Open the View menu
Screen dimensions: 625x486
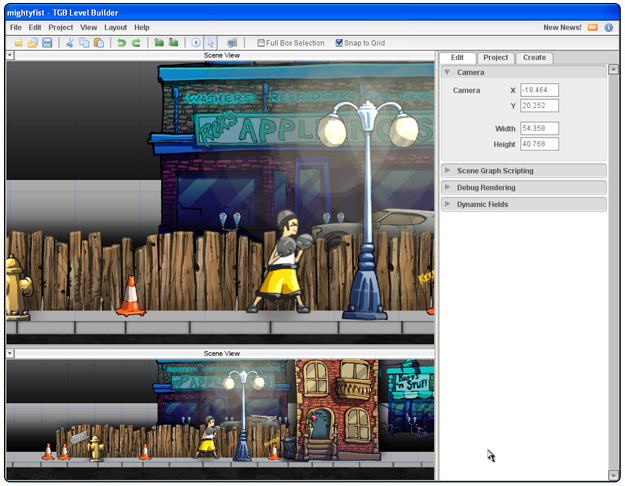tap(88, 28)
